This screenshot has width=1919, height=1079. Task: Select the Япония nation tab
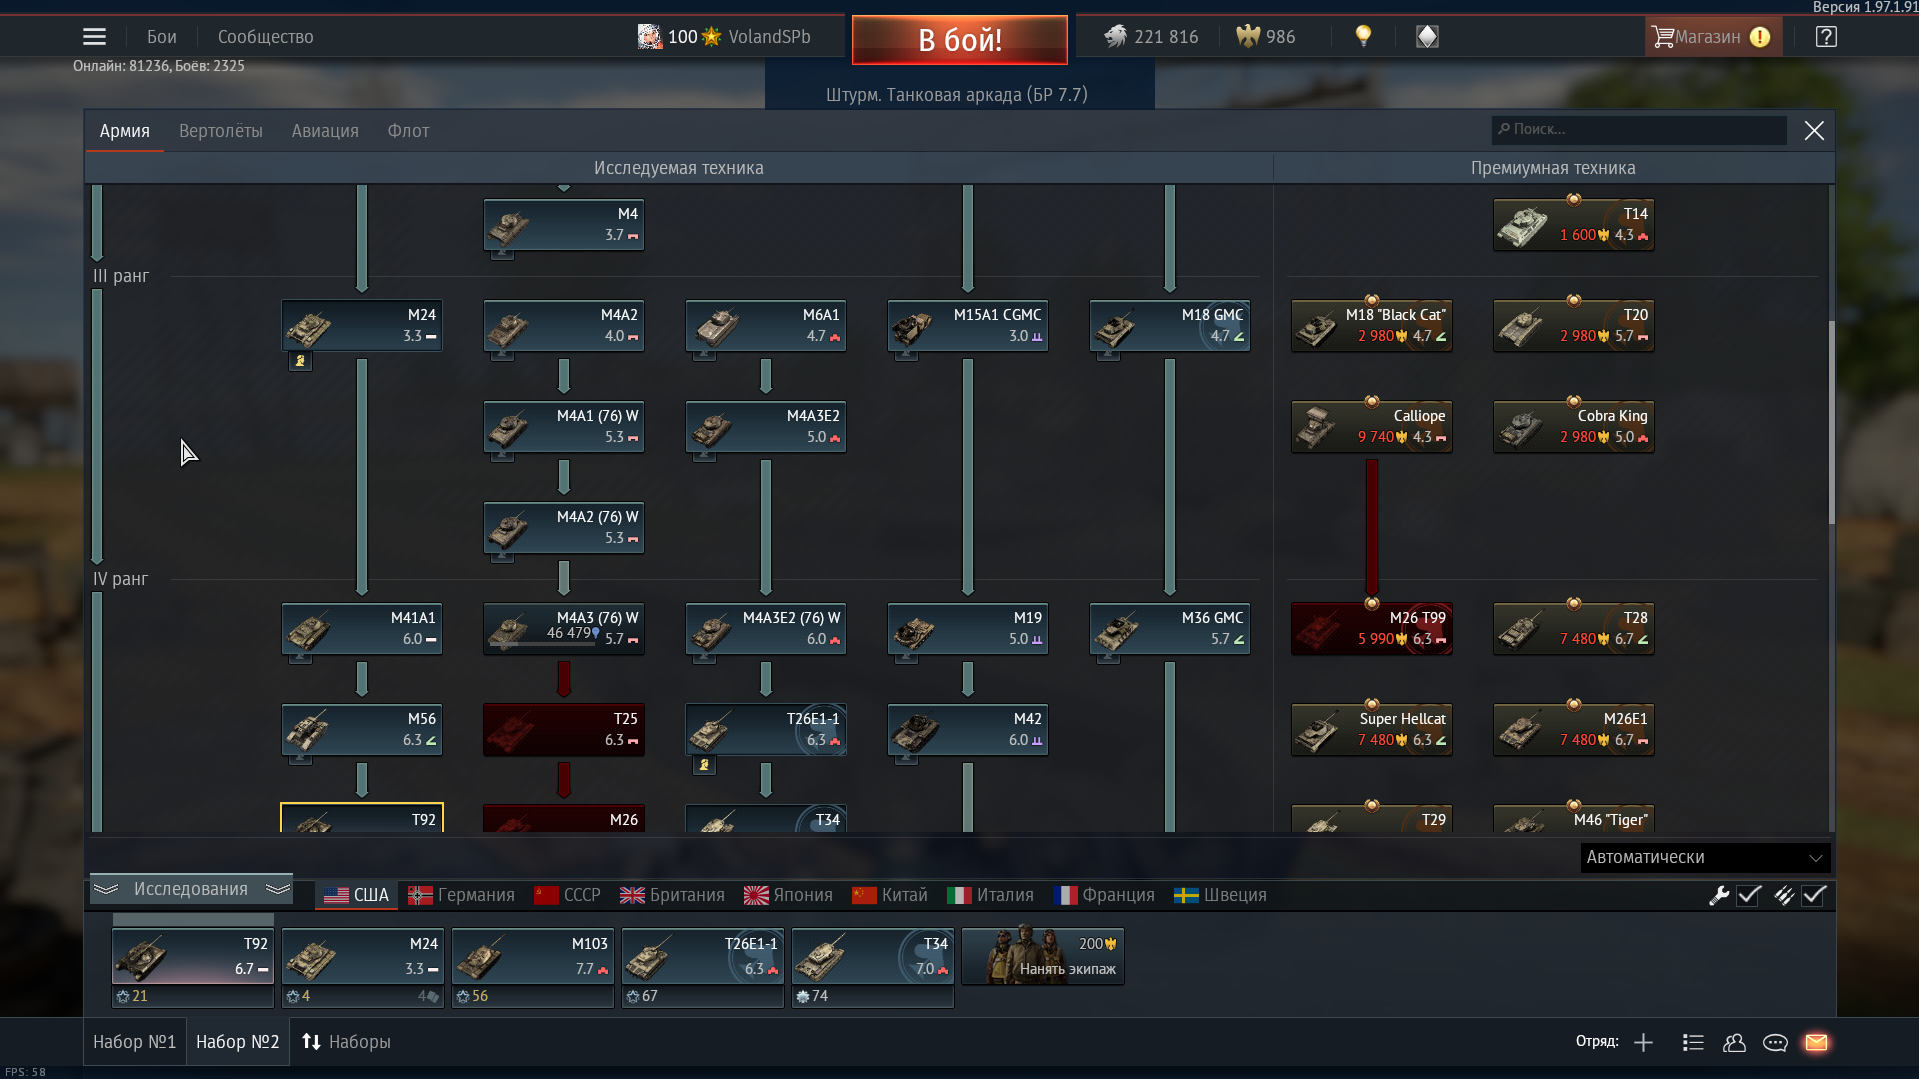pos(788,895)
